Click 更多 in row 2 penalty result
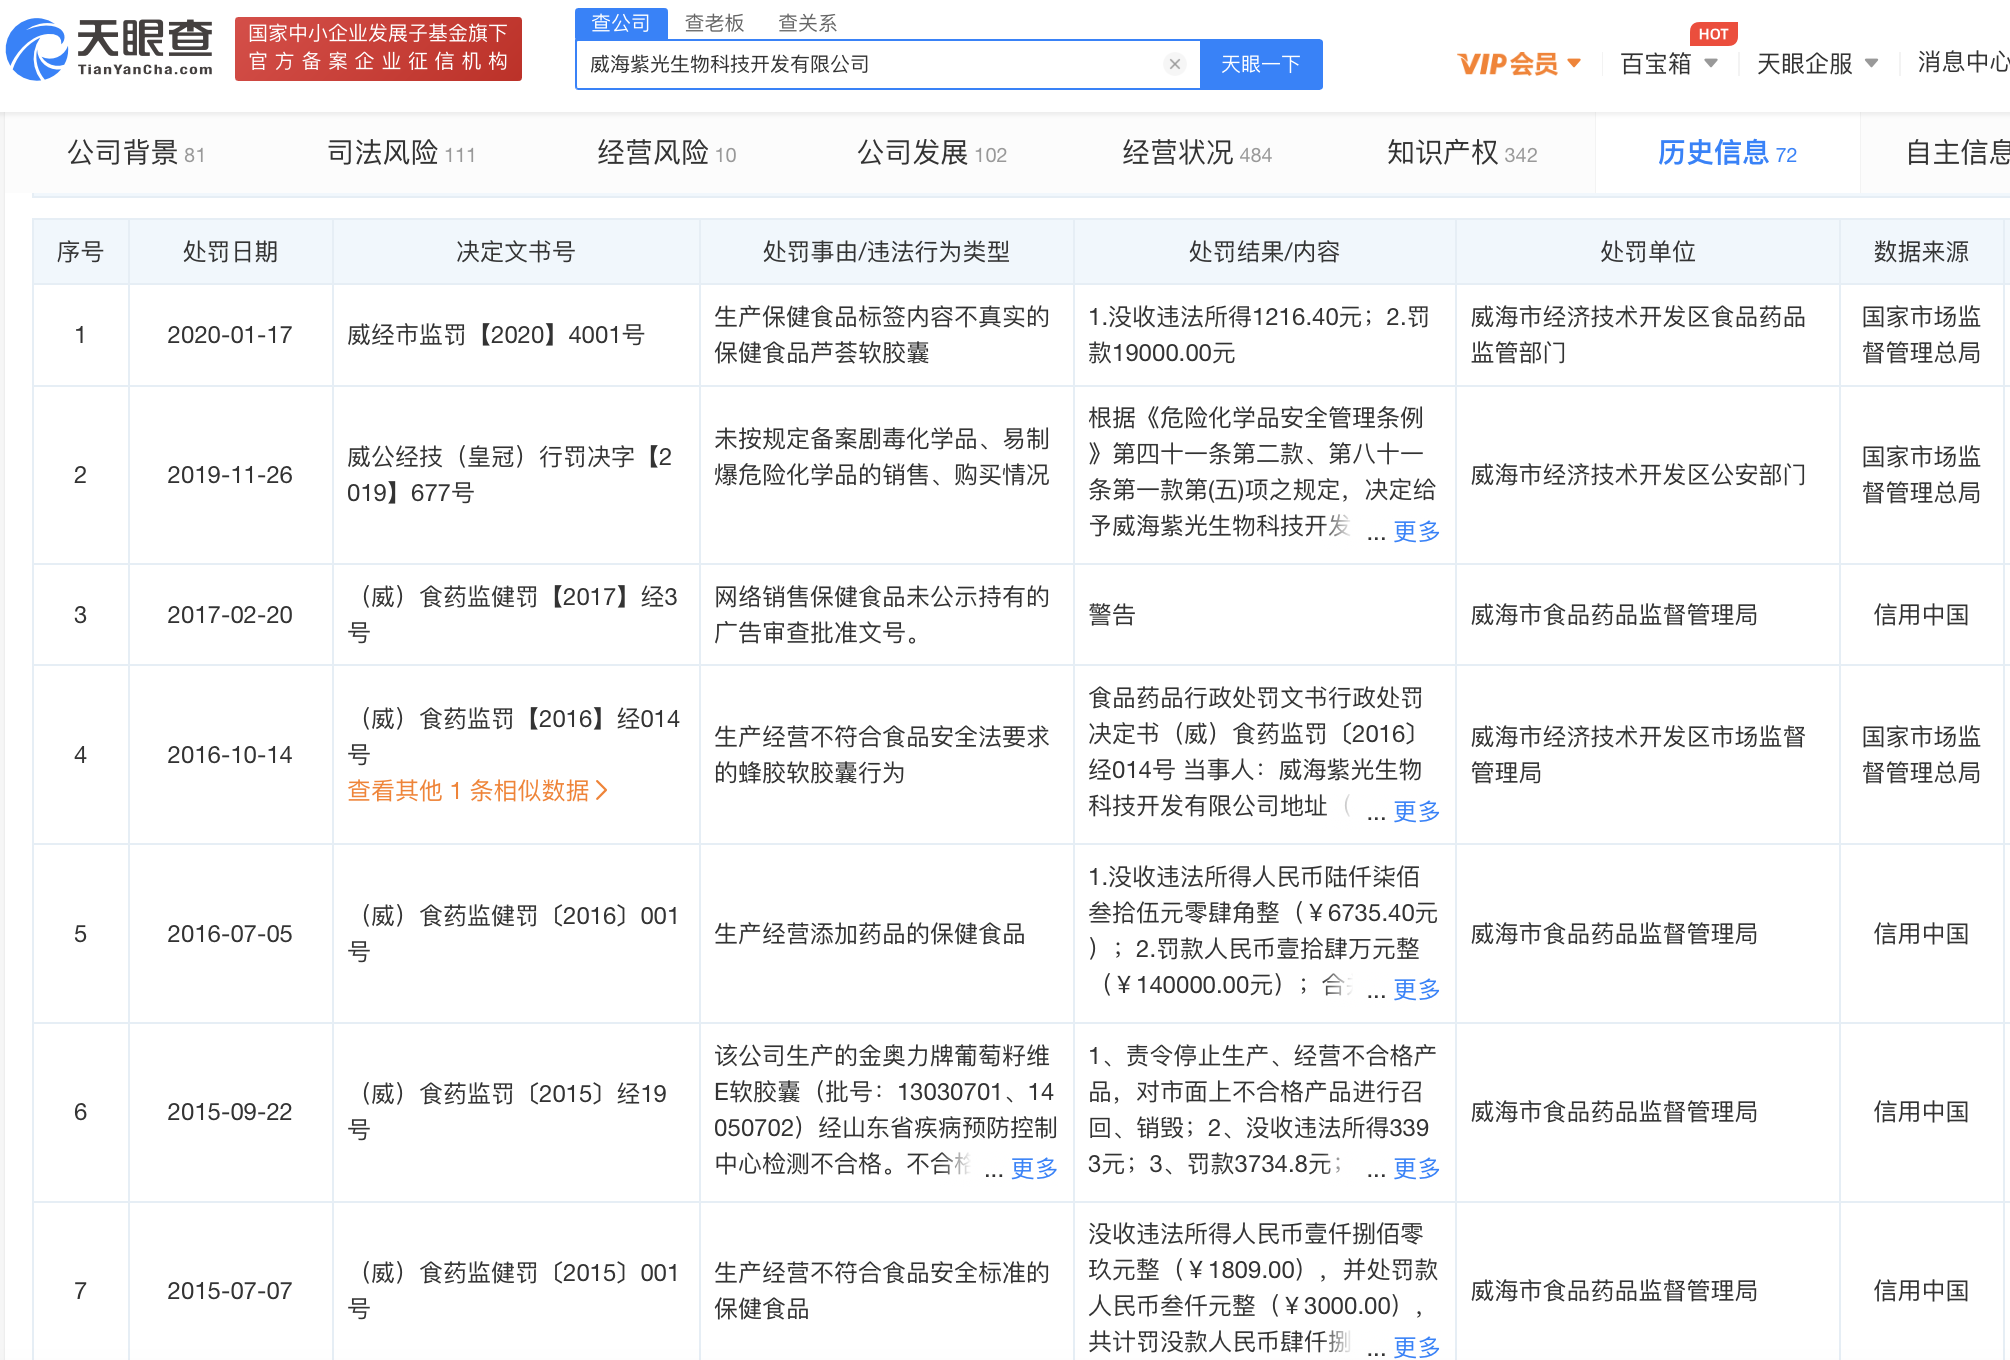This screenshot has height=1360, width=2010. (1416, 531)
